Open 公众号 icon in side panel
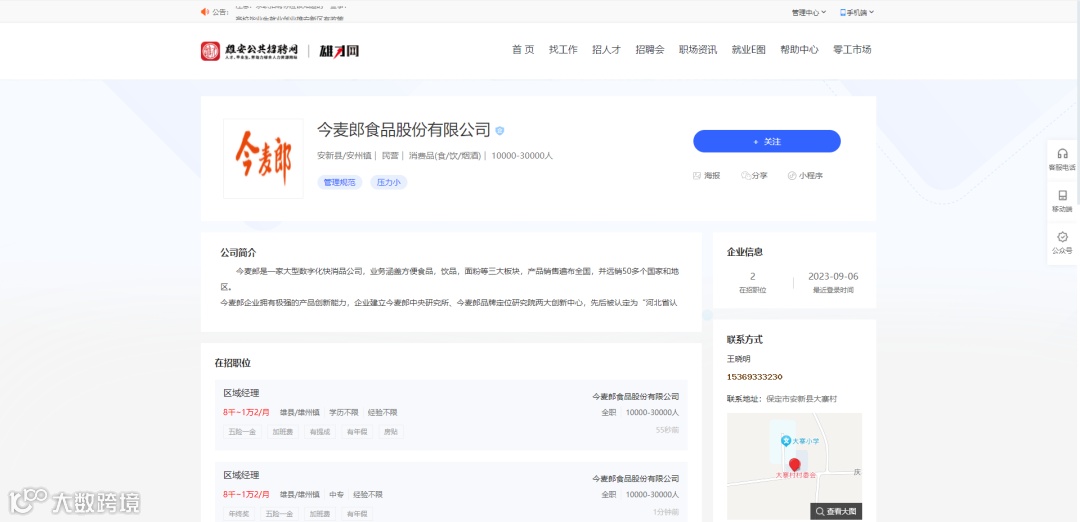This screenshot has height=522, width=1080. pos(1062,237)
